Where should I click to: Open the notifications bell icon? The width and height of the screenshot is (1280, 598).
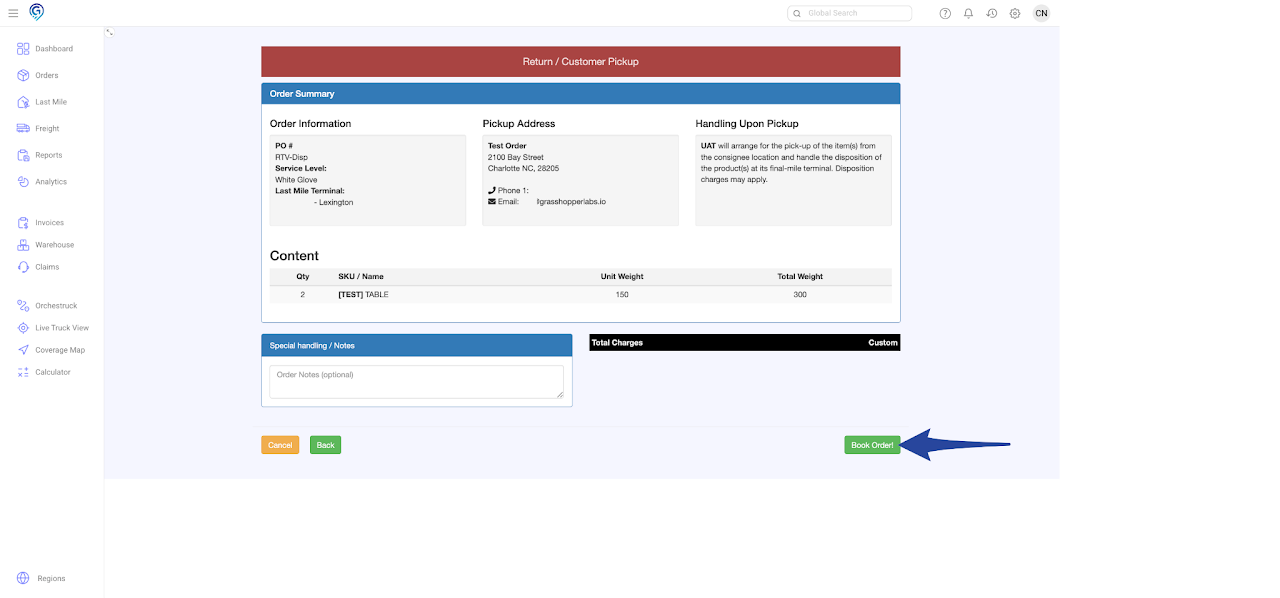pos(968,13)
